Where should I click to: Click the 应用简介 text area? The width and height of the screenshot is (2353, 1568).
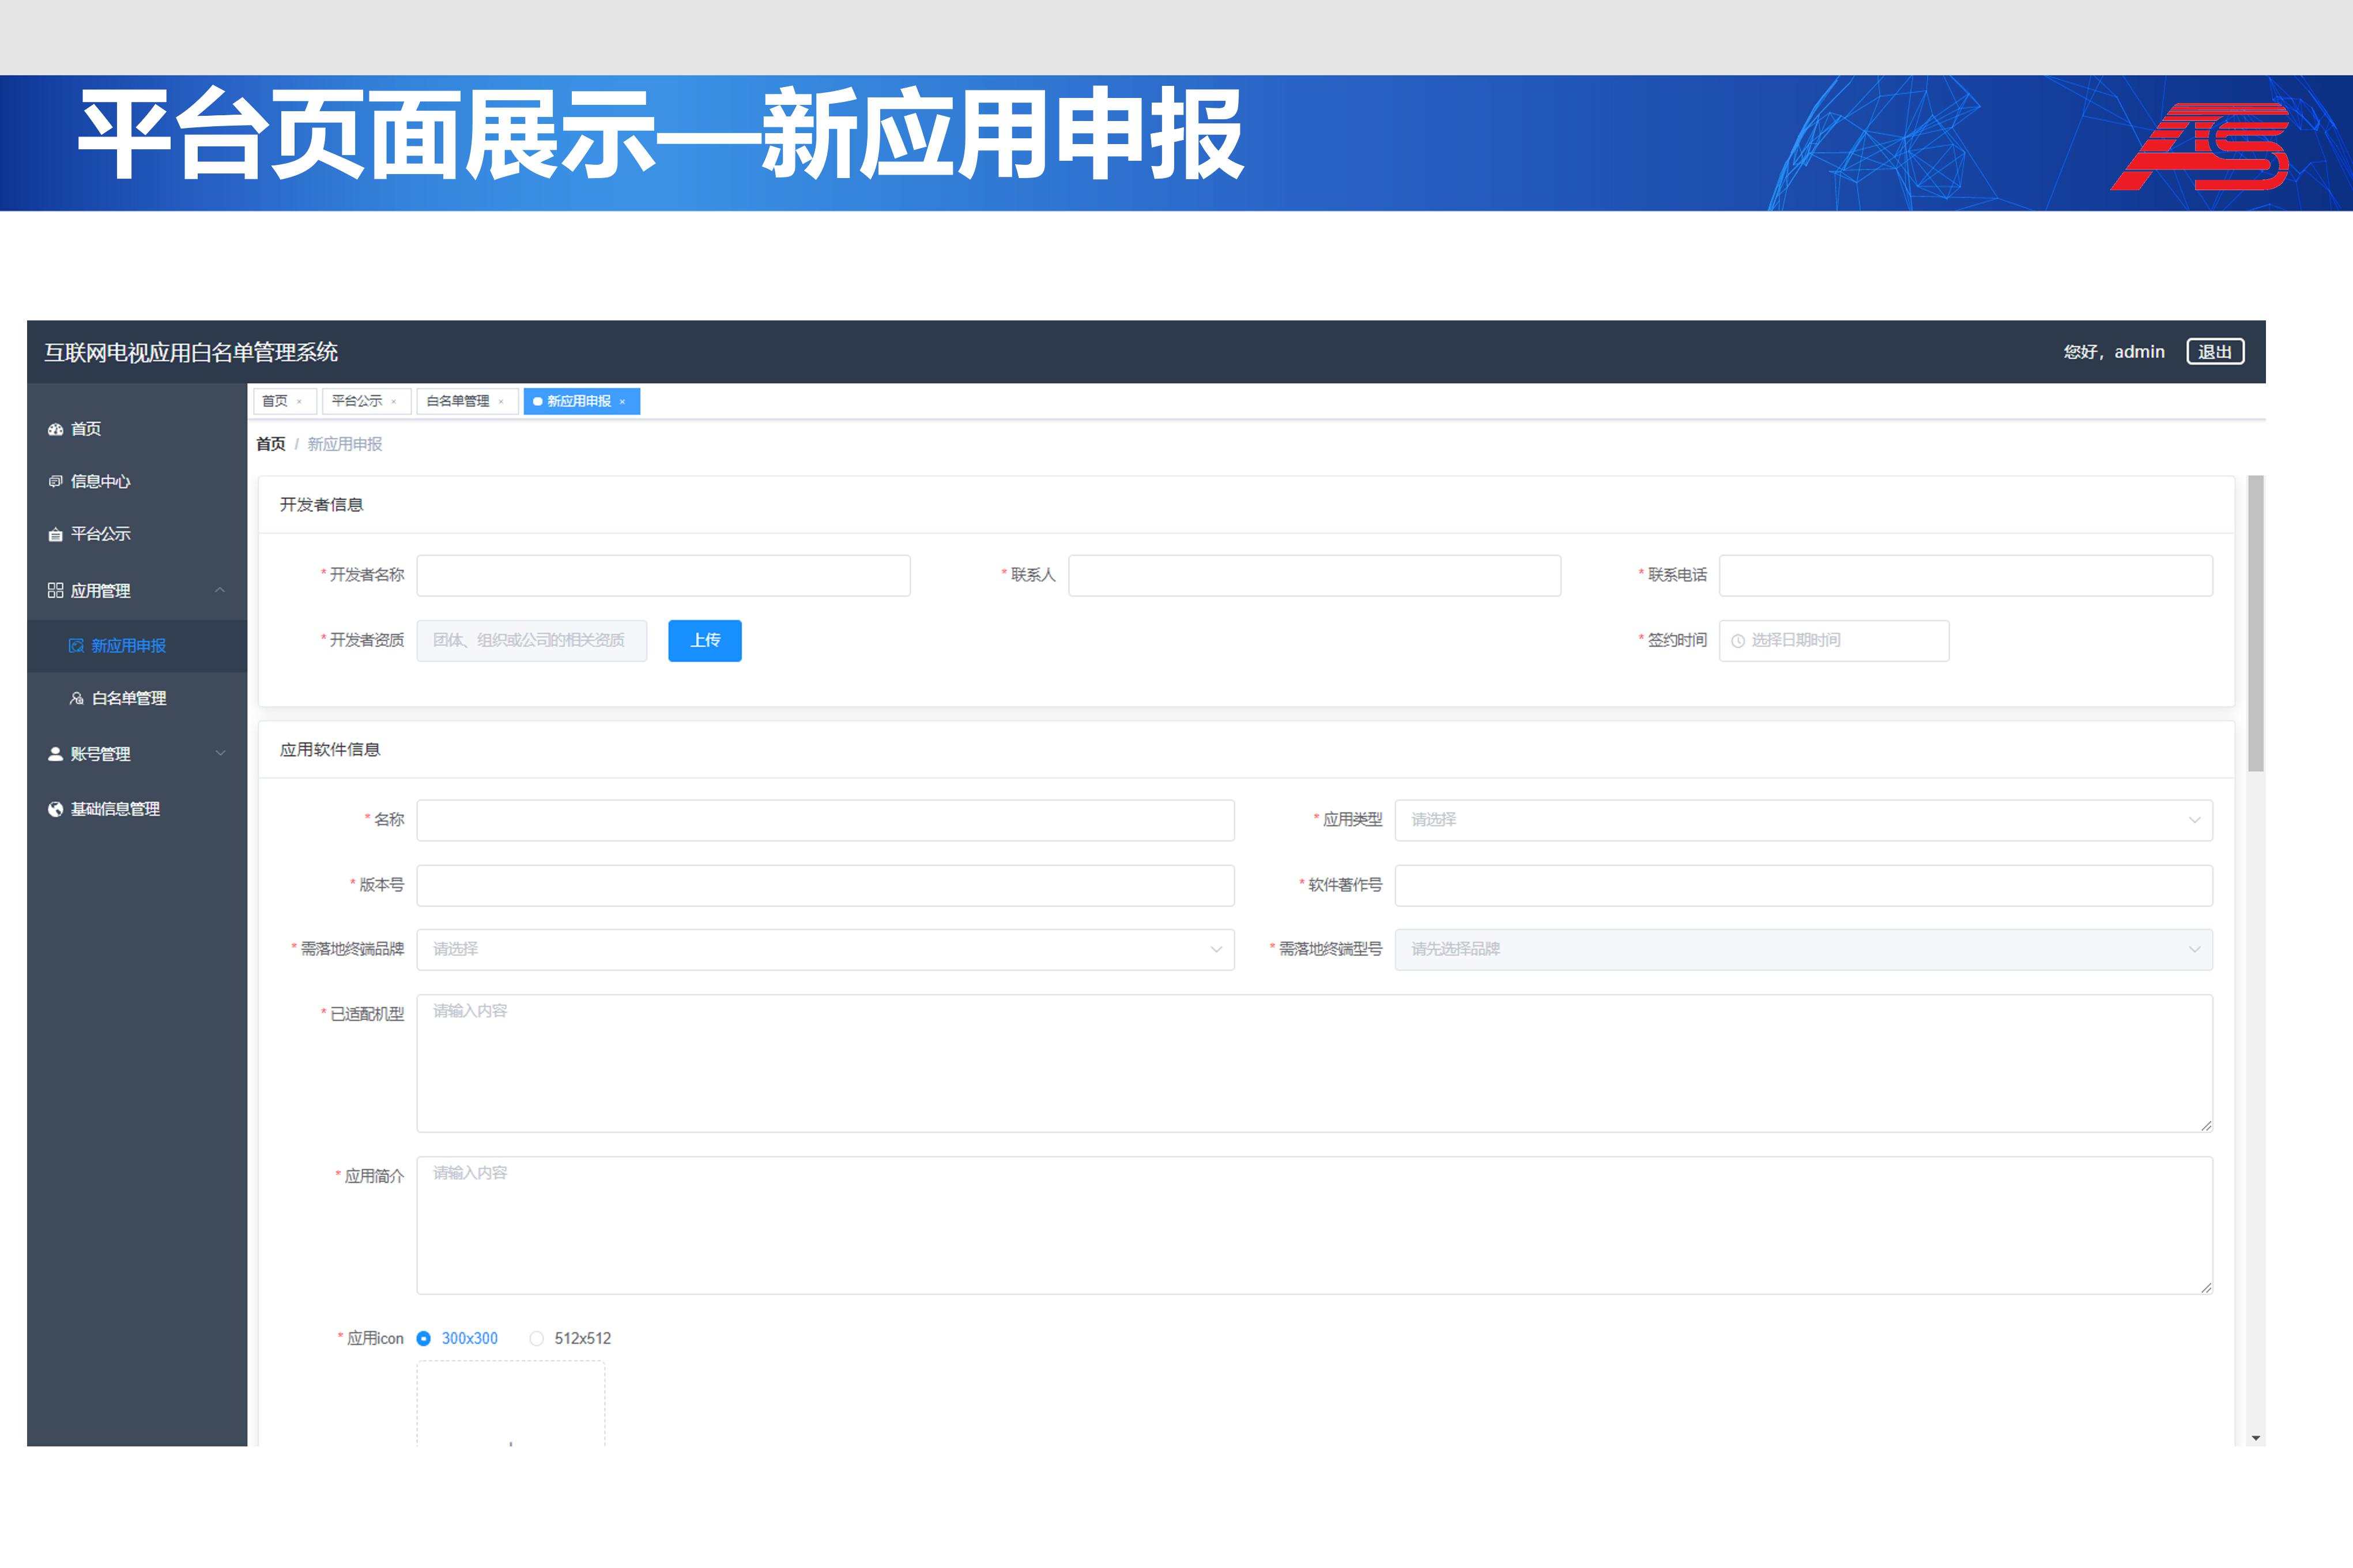pyautogui.click(x=1314, y=1225)
